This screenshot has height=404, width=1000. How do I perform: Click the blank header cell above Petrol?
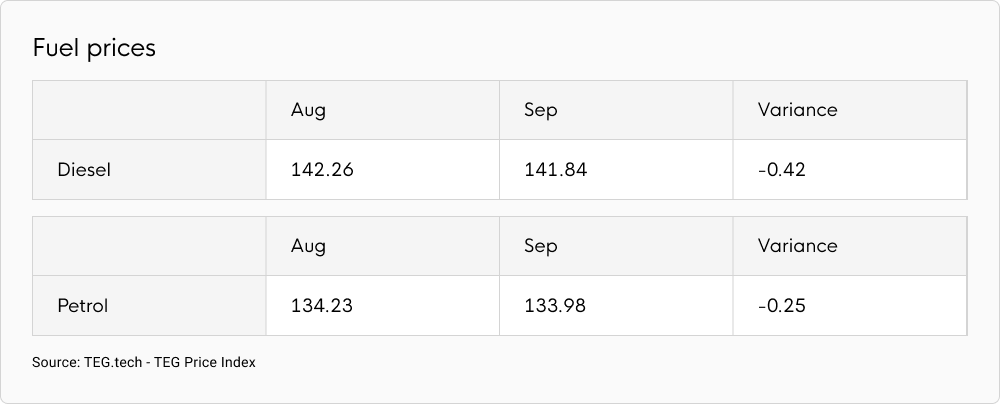(x=149, y=246)
